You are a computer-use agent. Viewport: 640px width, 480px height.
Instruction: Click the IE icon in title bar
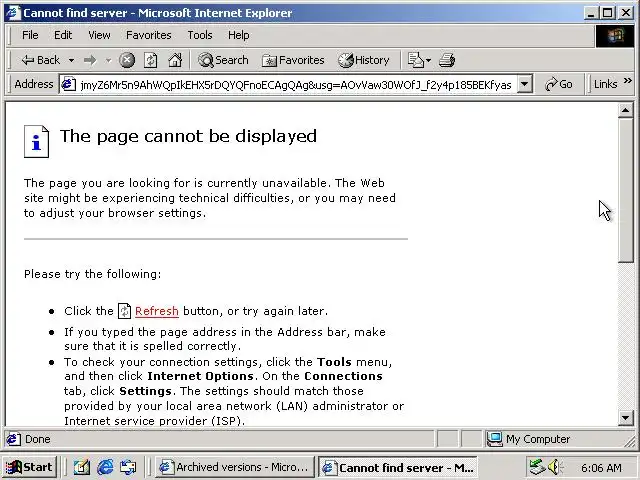tap(13, 13)
